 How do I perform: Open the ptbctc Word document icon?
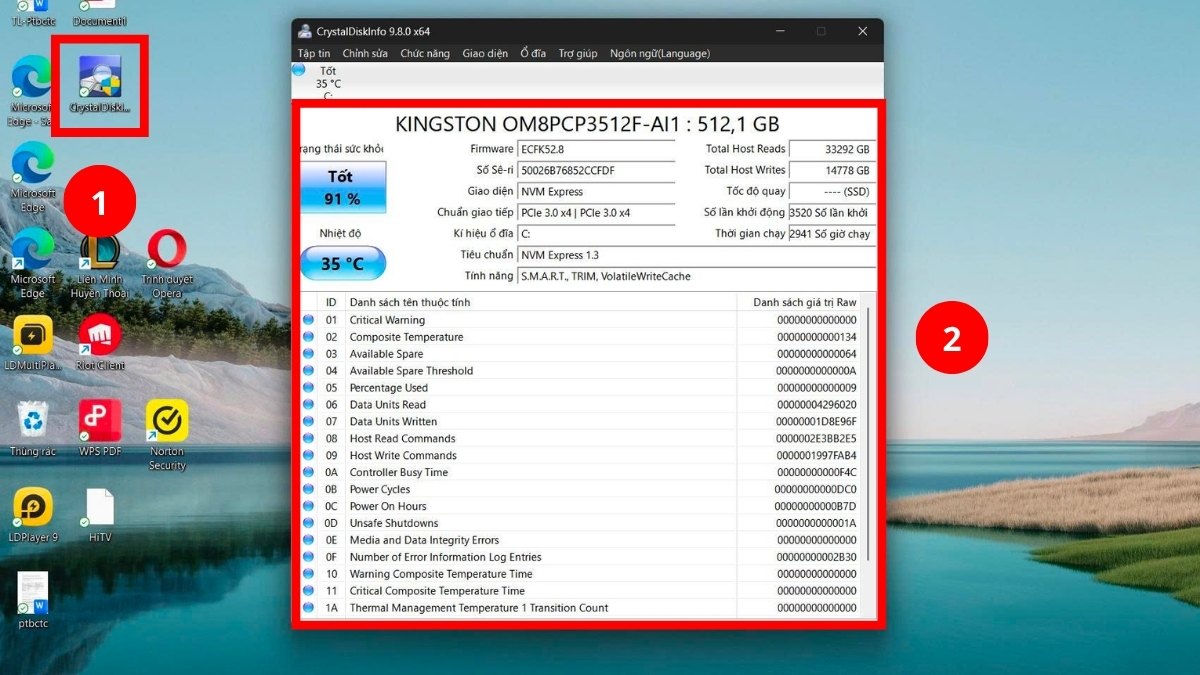[x=33, y=600]
